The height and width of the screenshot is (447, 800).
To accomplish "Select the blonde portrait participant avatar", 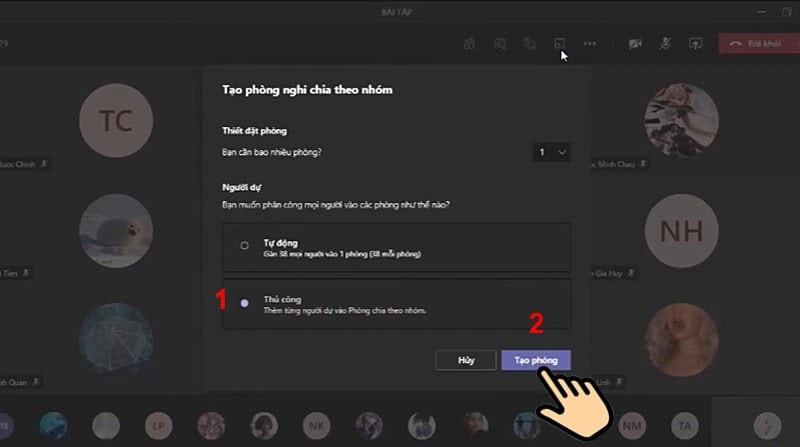I will pos(682,340).
